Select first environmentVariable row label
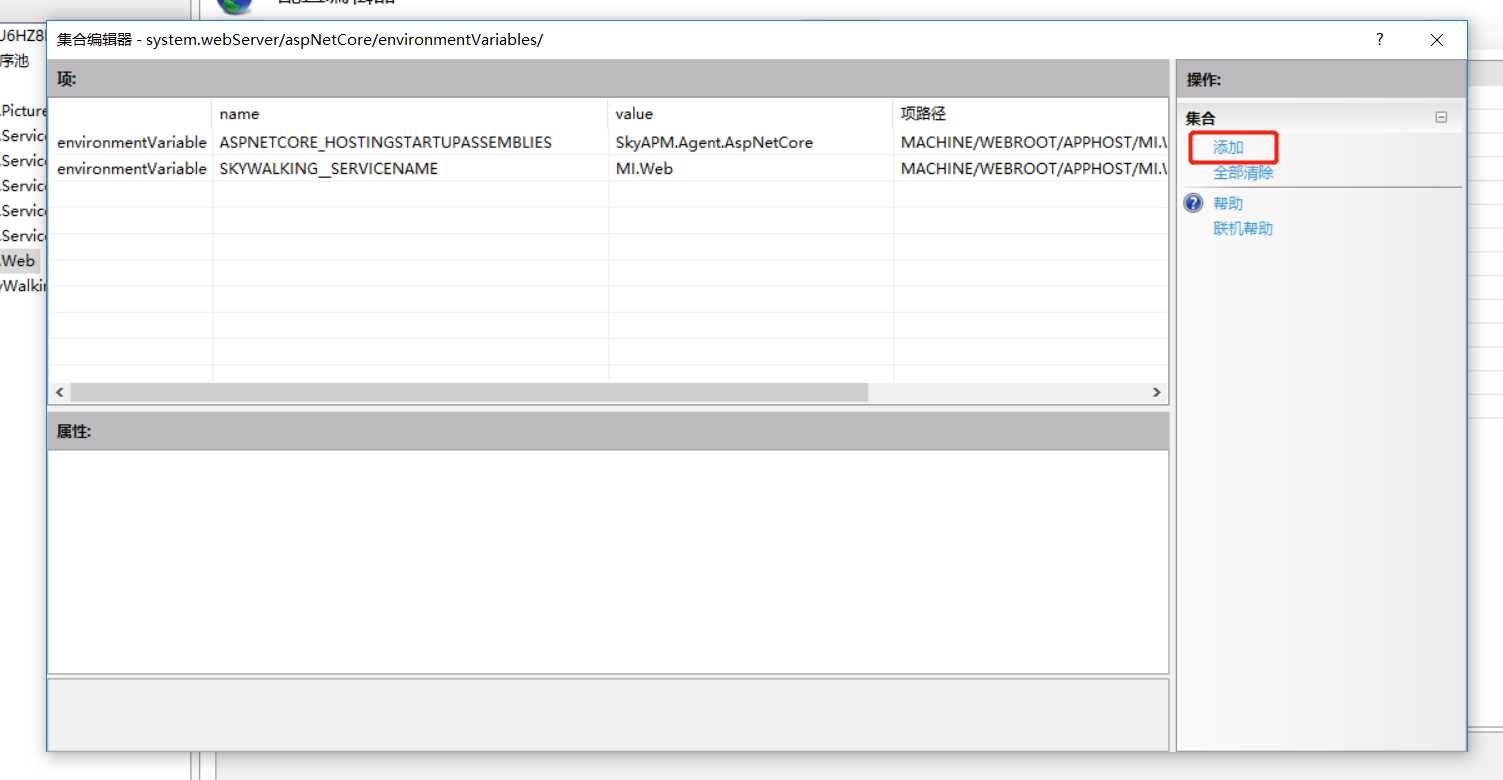 pos(131,142)
